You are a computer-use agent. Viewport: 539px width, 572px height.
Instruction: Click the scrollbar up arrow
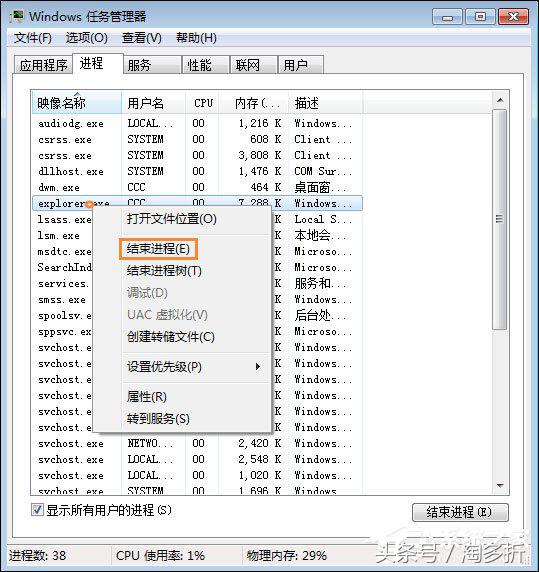click(x=500, y=100)
